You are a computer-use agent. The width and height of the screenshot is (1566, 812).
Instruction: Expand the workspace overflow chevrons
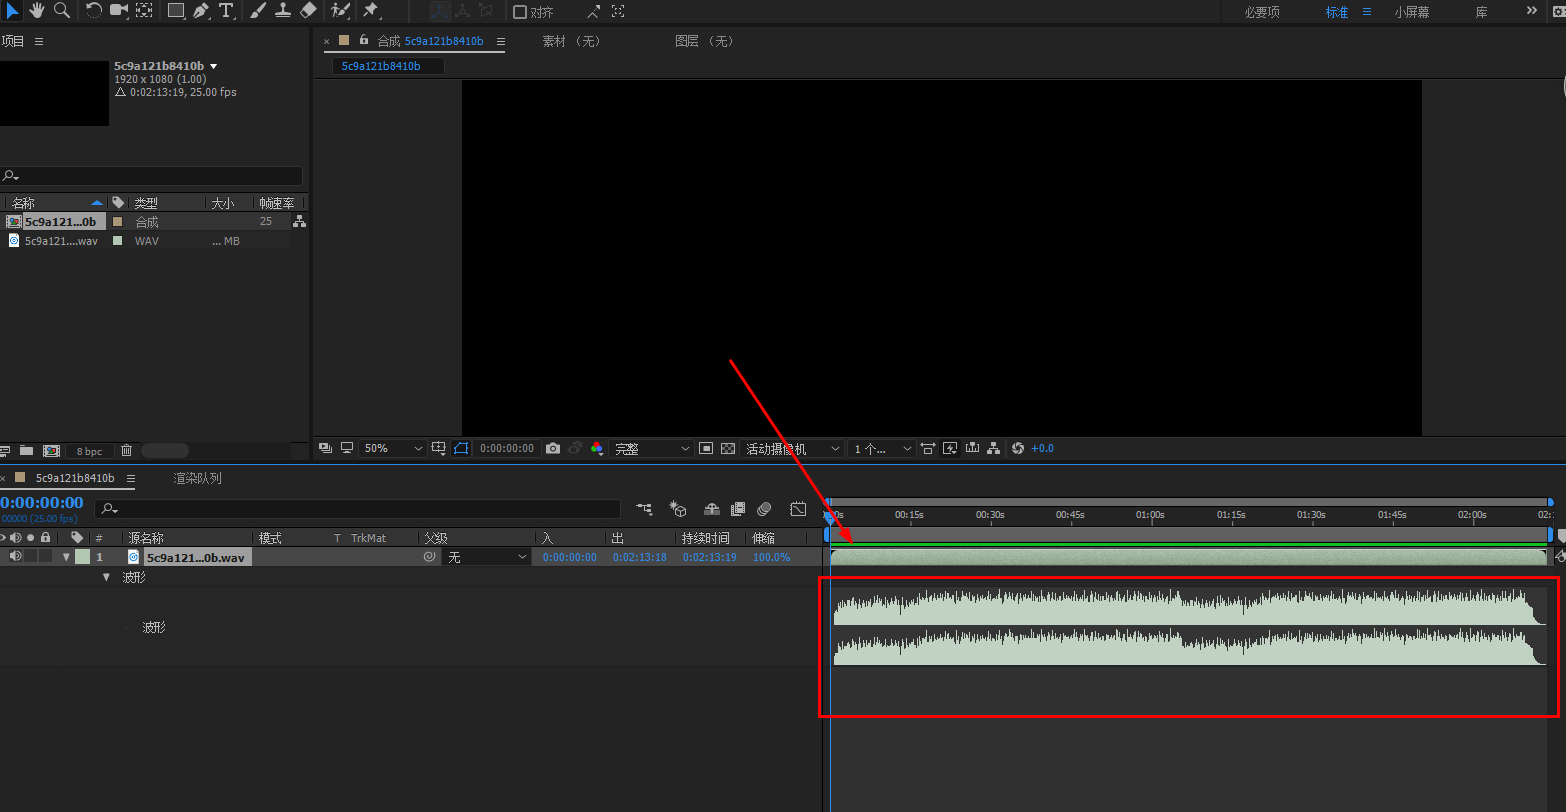pyautogui.click(x=1532, y=12)
